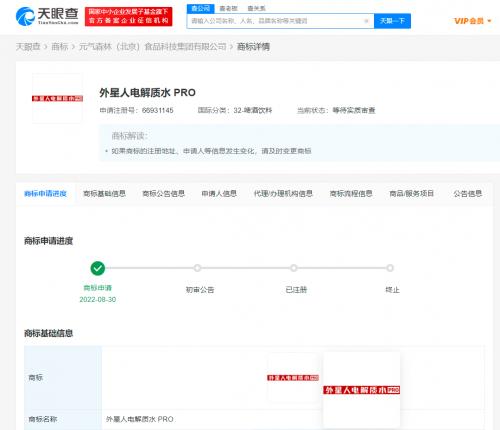
Task: Click the small trademark image in 商标 row
Action: tap(293, 378)
